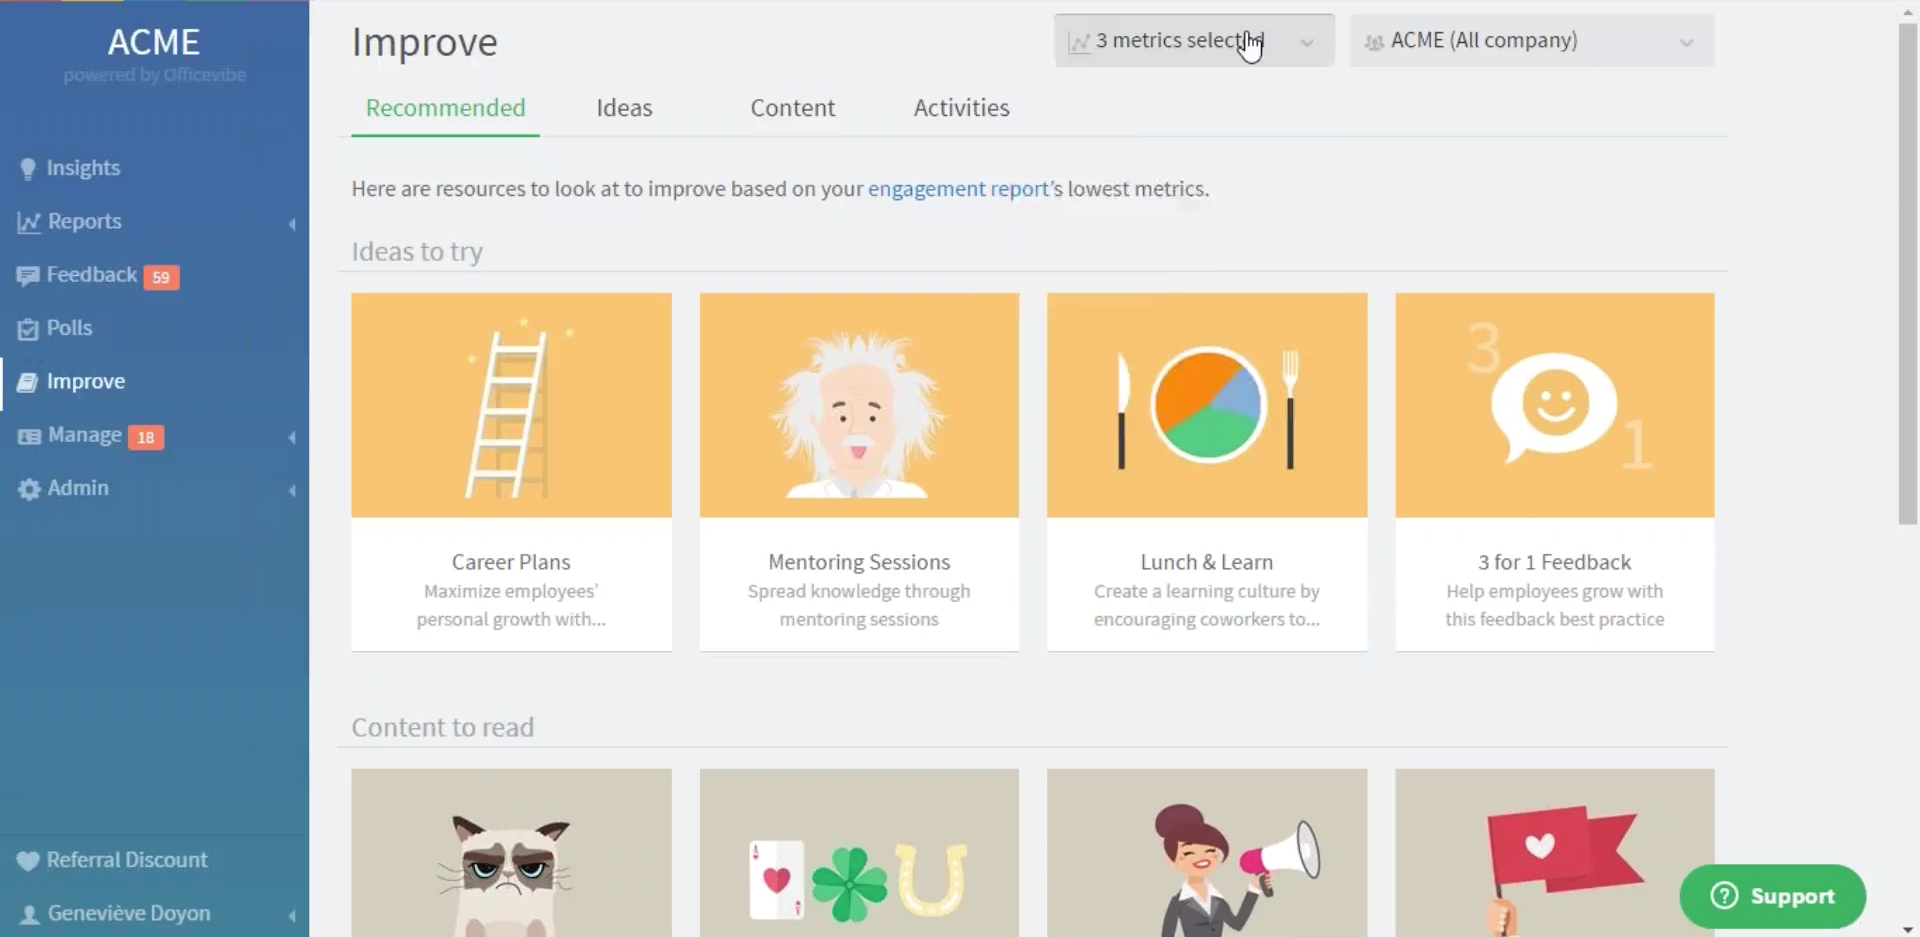Click the Reports chart icon
Image resolution: width=1920 pixels, height=937 pixels.
click(x=28, y=222)
